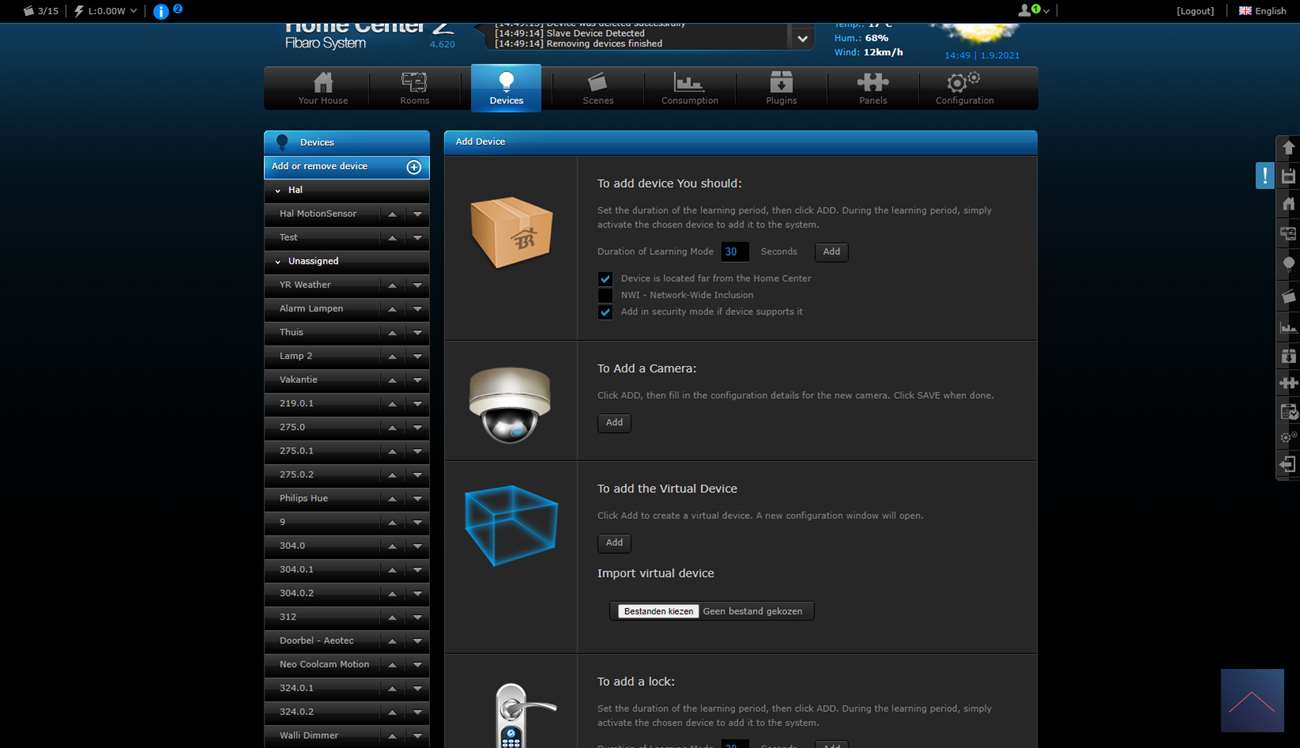Viewport: 1300px width, 748px height.
Task: Switch to the Scenes tab
Action: pyautogui.click(x=598, y=88)
